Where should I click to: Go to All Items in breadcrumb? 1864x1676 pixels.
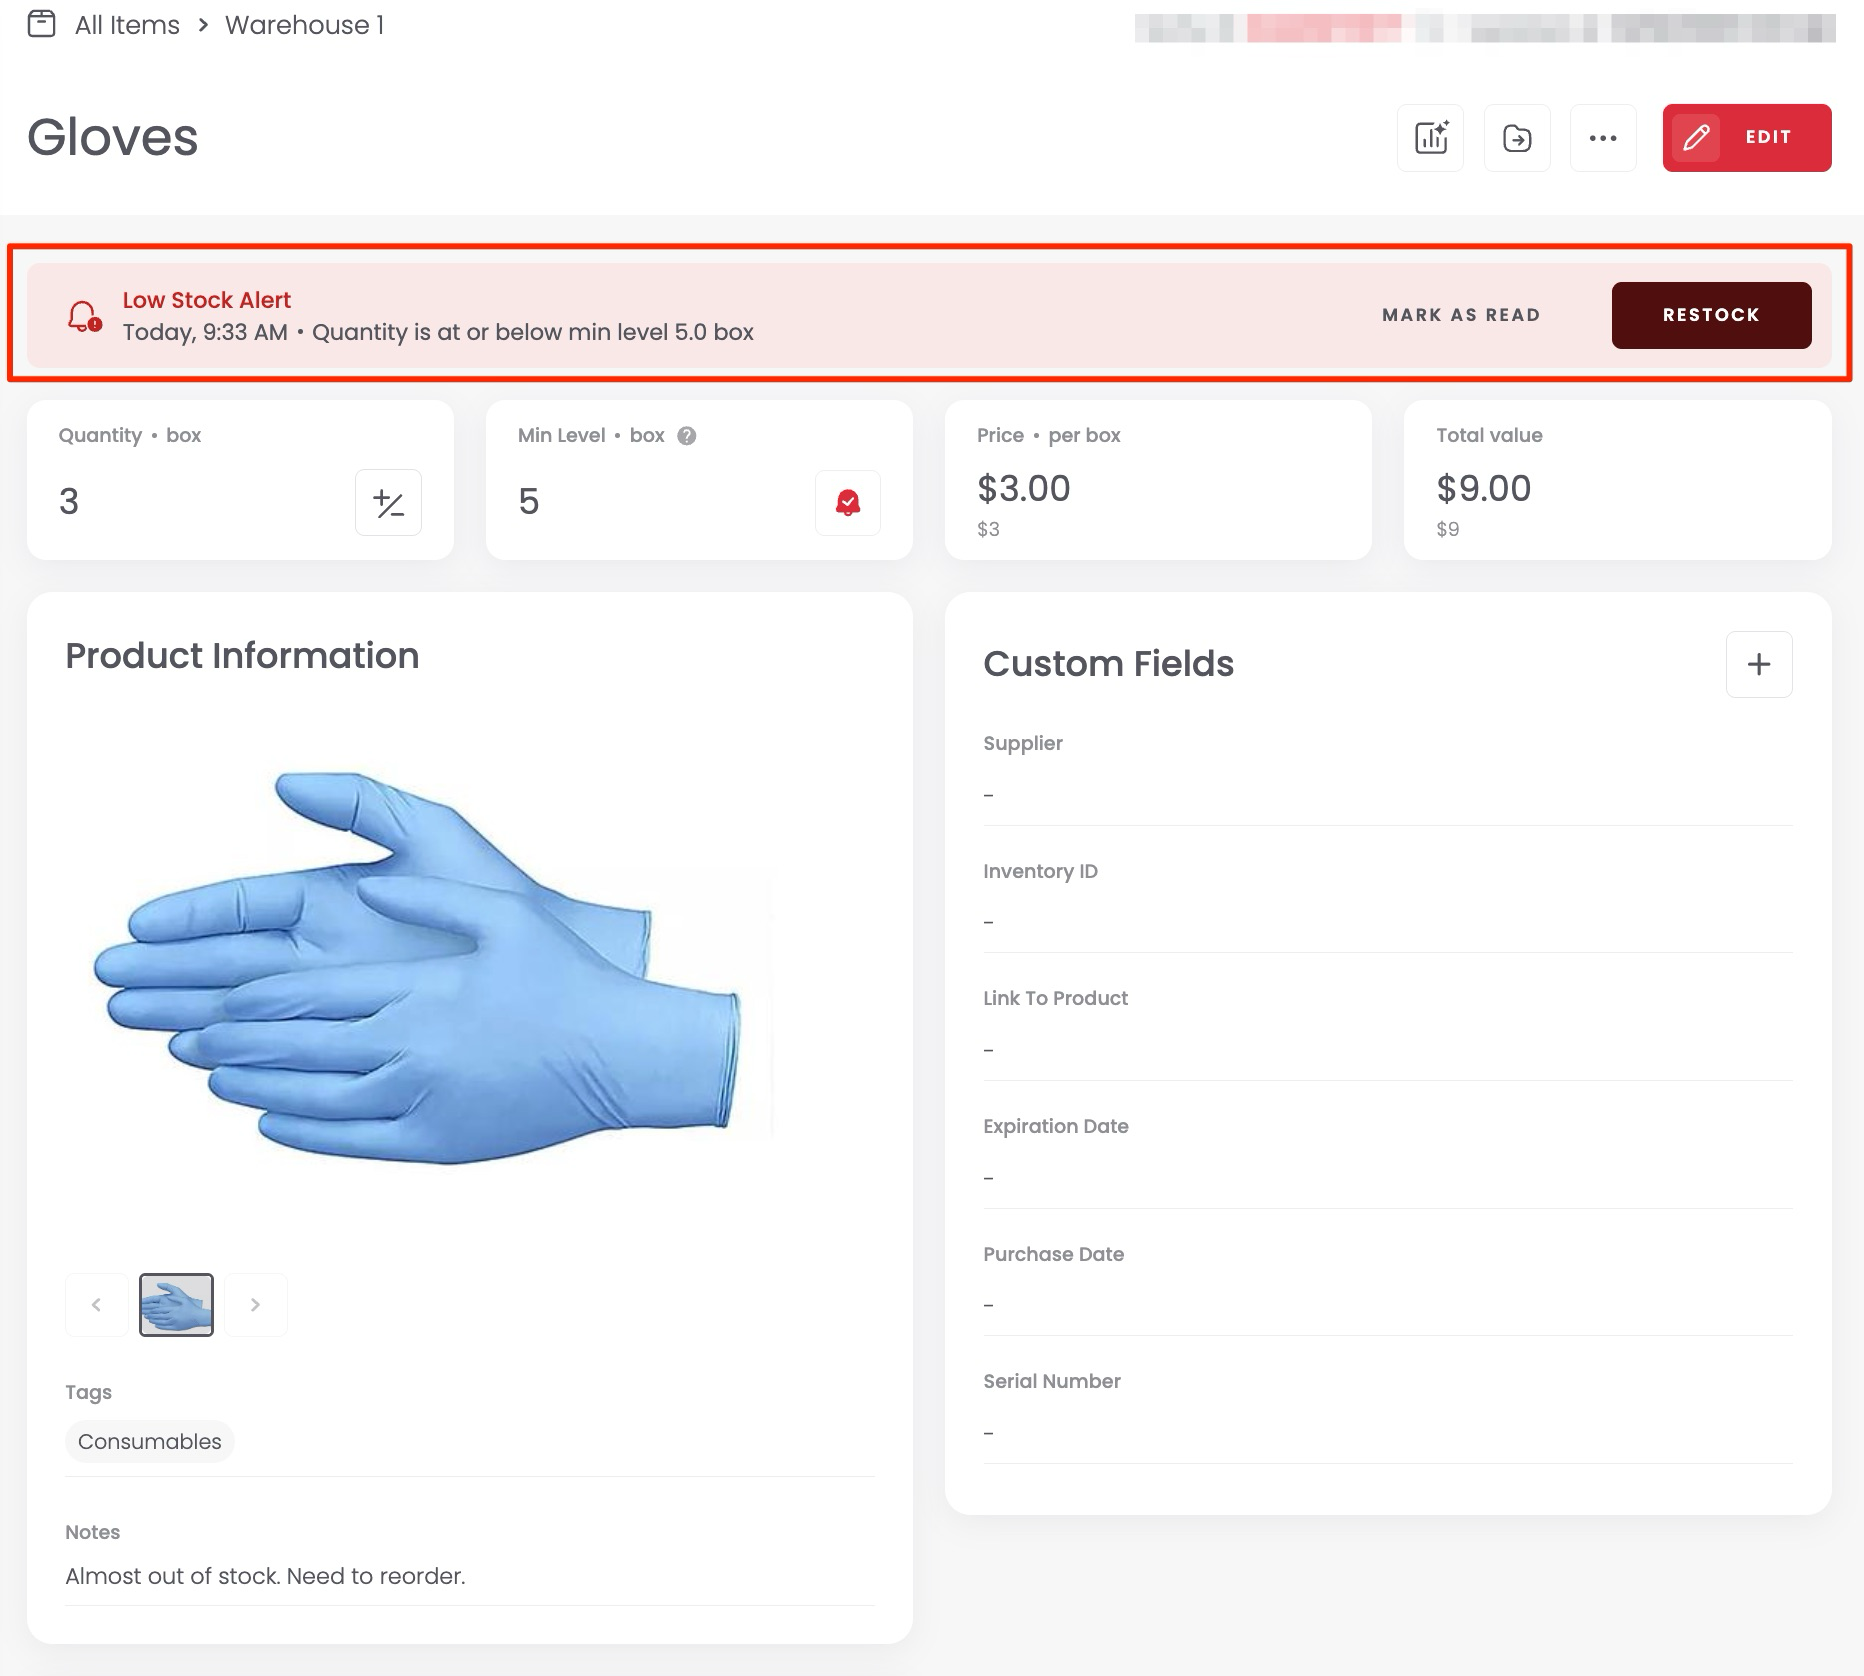point(127,25)
